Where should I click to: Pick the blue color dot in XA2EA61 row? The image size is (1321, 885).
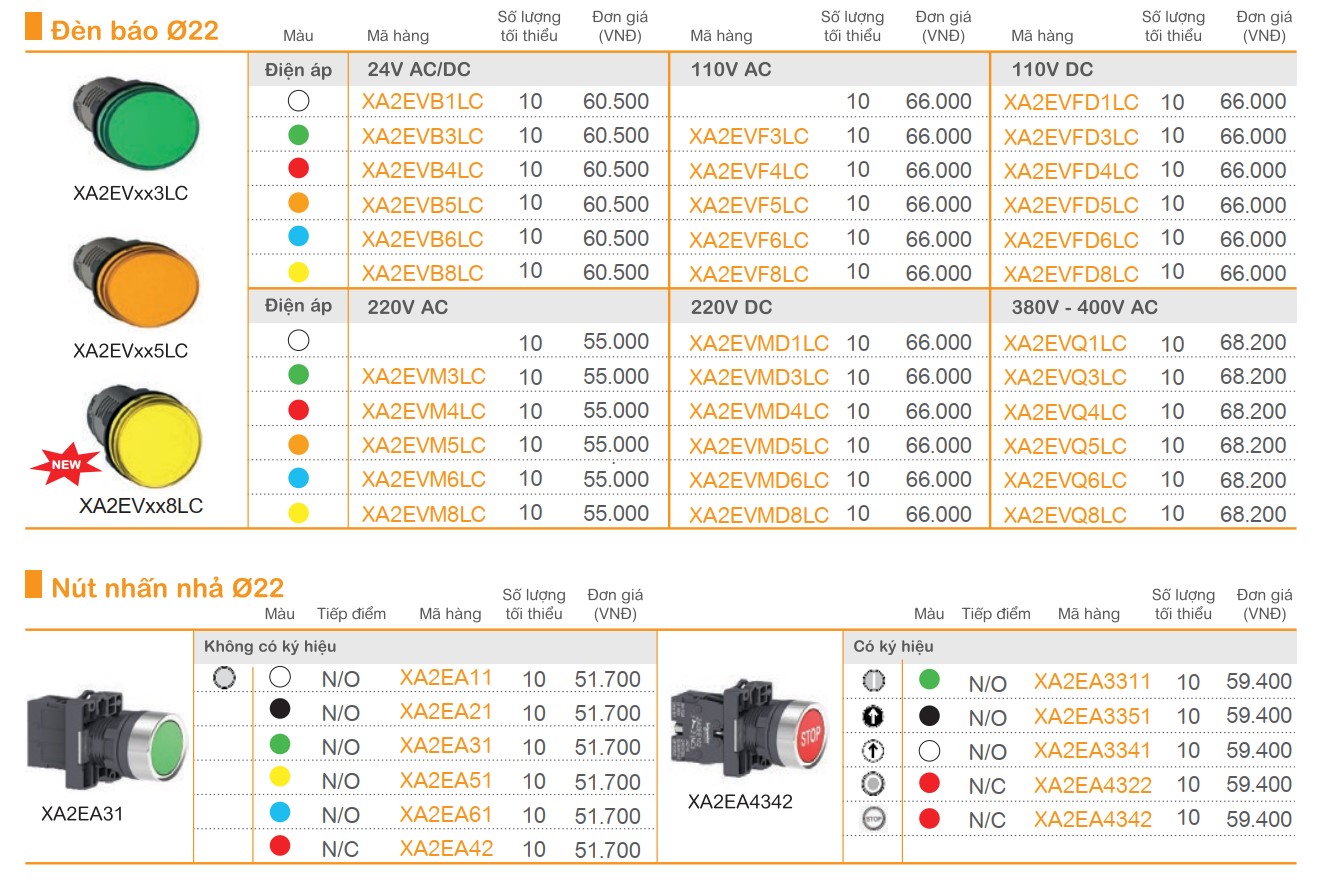point(280,812)
